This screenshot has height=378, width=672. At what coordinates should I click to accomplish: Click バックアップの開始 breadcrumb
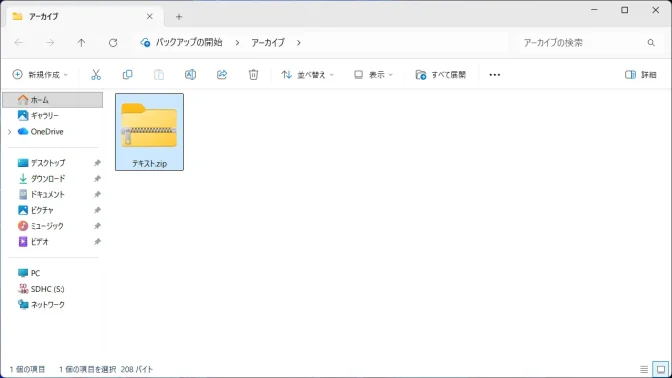(x=189, y=42)
